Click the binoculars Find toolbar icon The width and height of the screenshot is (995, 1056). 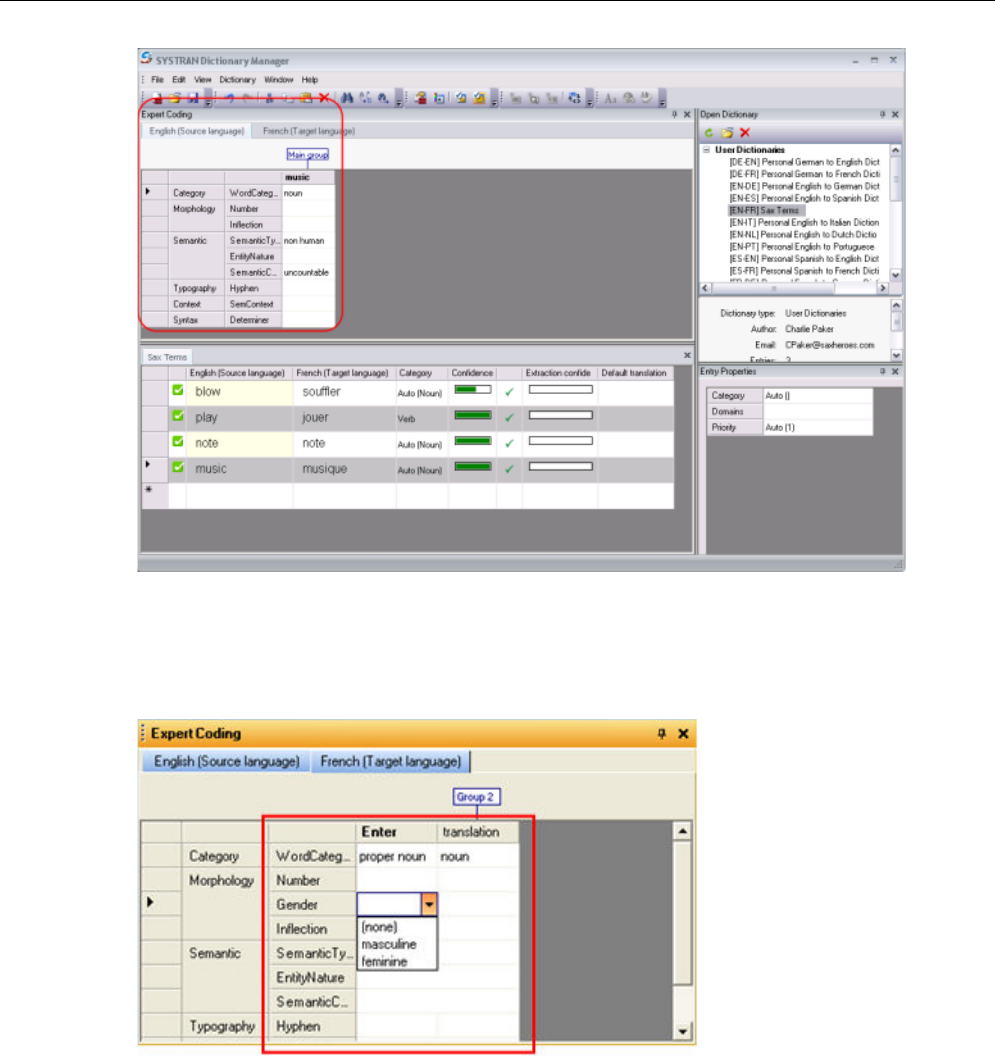click(x=347, y=98)
